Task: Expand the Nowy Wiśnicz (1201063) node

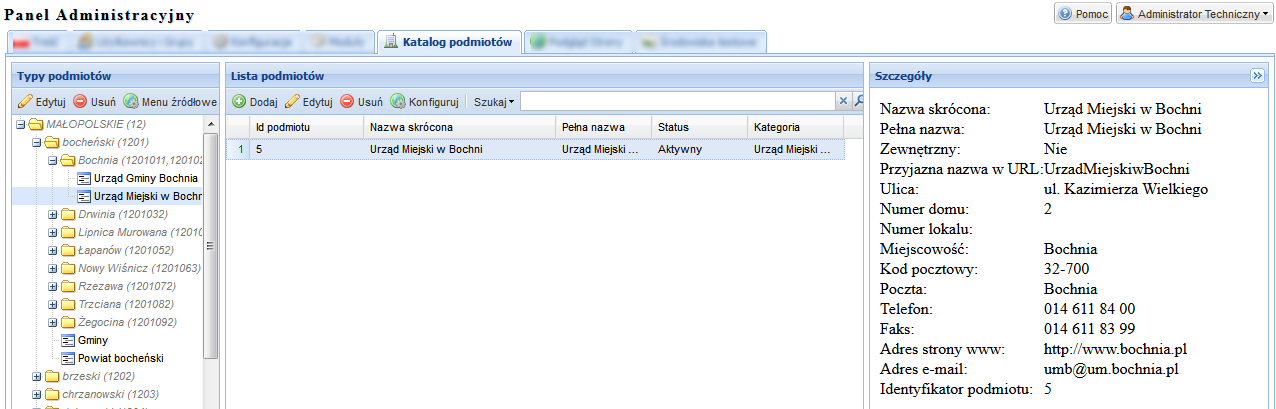Action: pos(53,268)
